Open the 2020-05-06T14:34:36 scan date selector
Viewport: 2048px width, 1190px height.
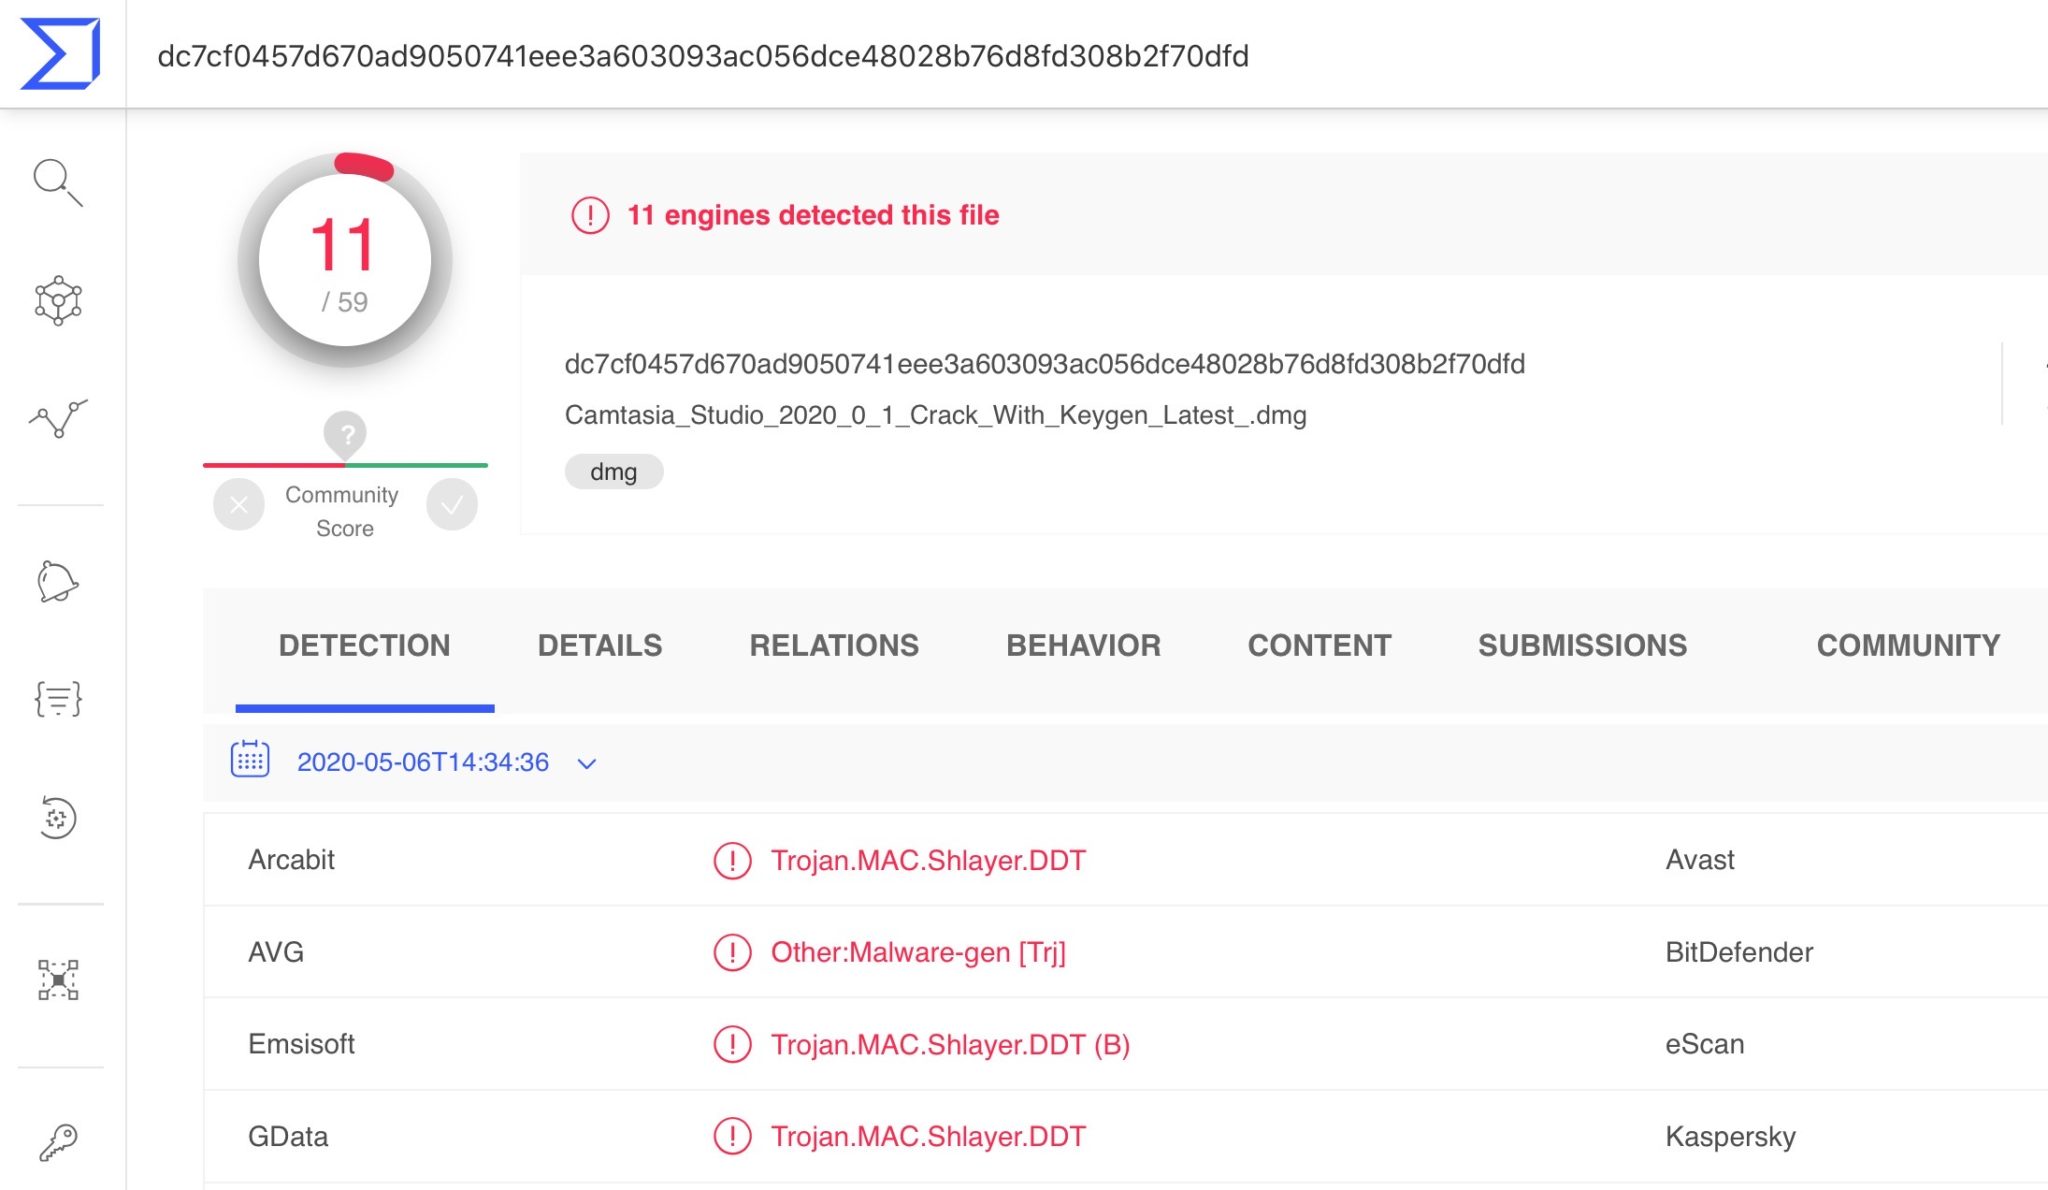point(422,763)
